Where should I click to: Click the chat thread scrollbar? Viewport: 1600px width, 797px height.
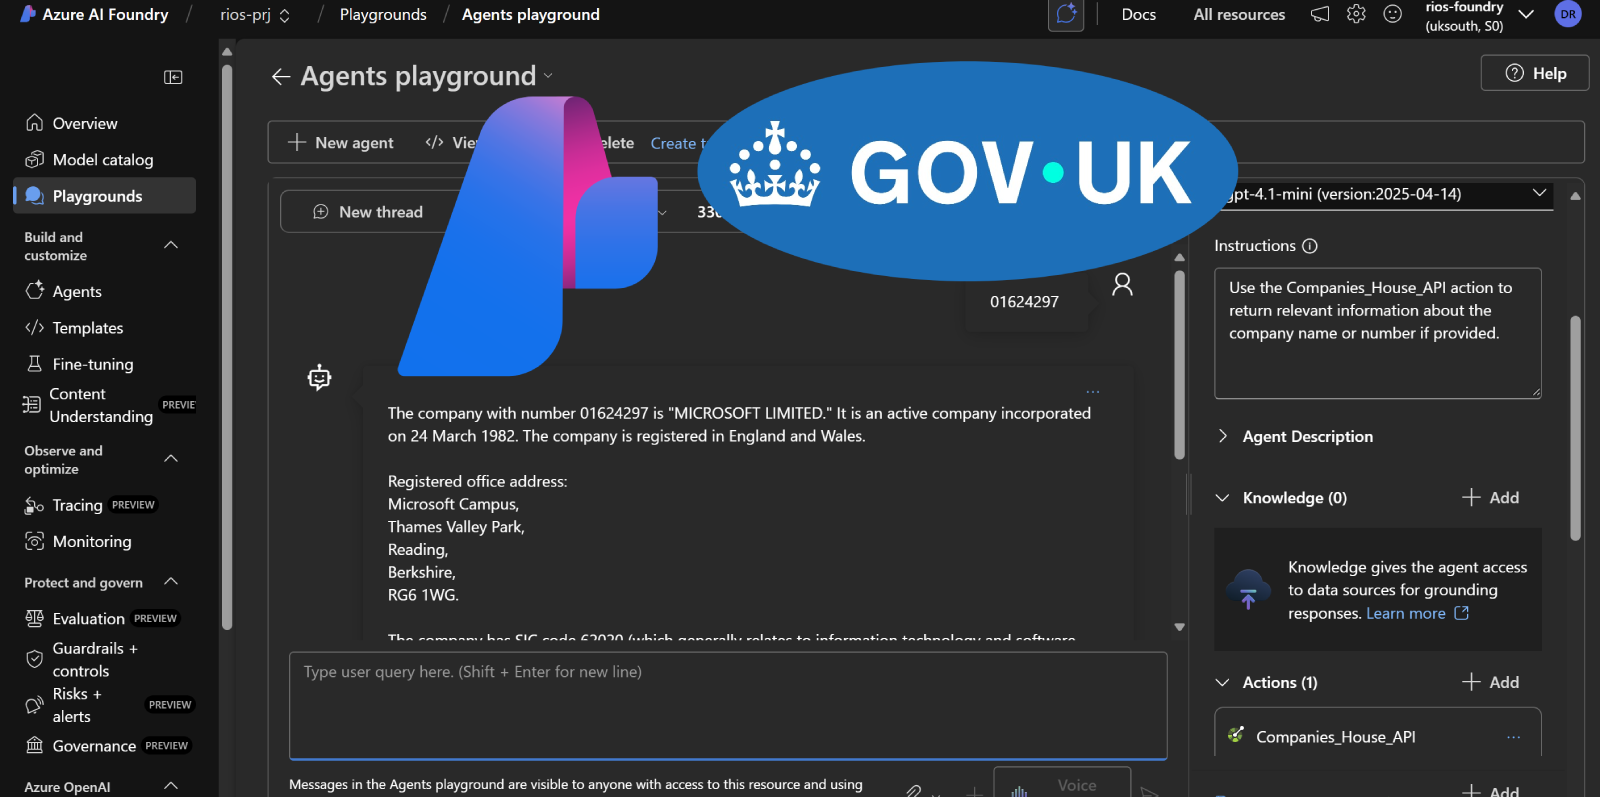tap(1180, 365)
